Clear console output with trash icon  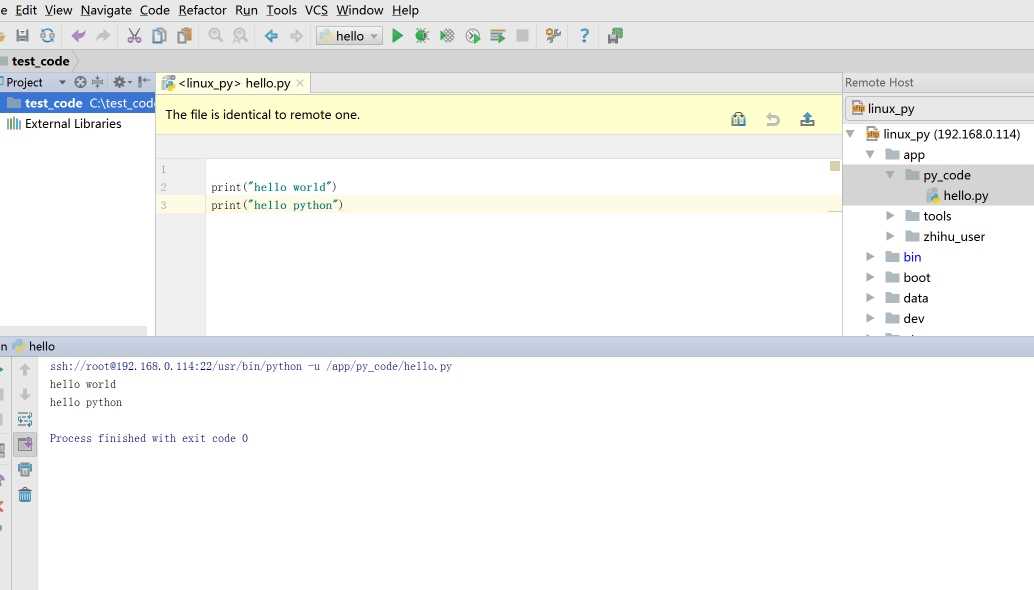(x=24, y=494)
